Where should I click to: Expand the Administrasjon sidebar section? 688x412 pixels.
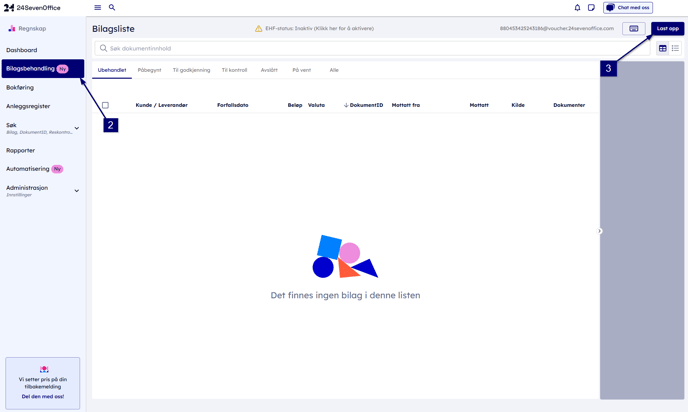76,190
